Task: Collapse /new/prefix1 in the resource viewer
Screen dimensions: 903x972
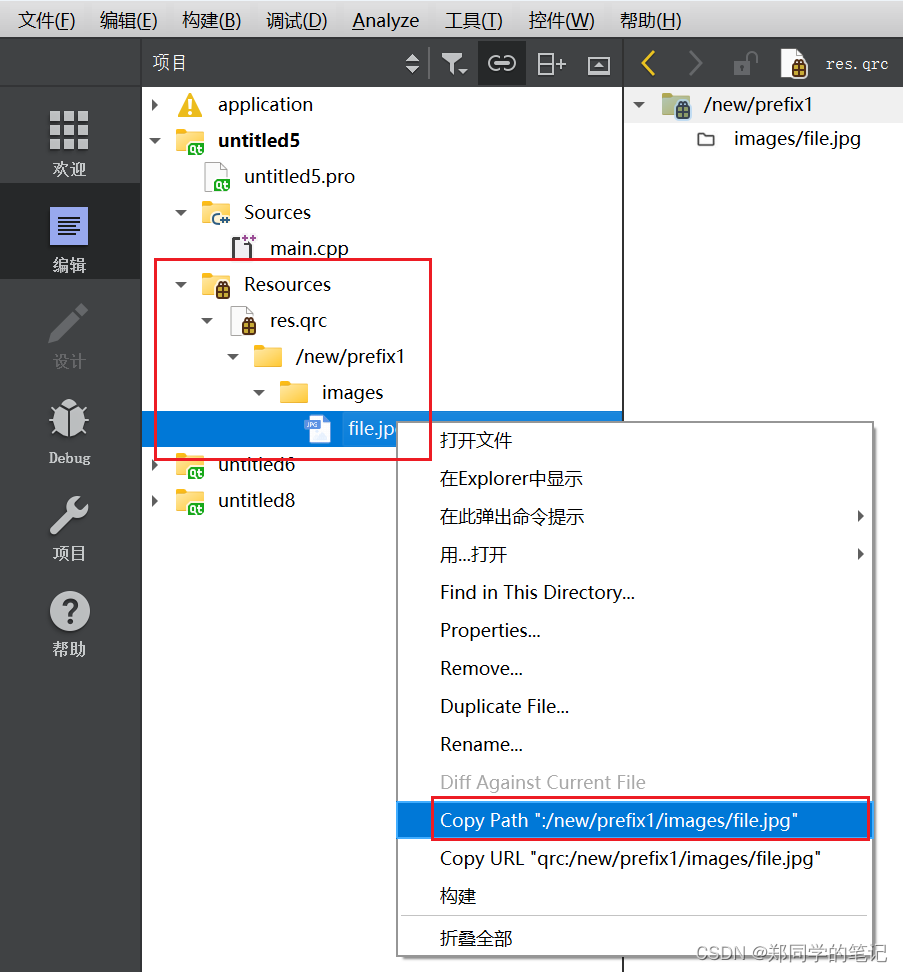Action: (x=640, y=102)
